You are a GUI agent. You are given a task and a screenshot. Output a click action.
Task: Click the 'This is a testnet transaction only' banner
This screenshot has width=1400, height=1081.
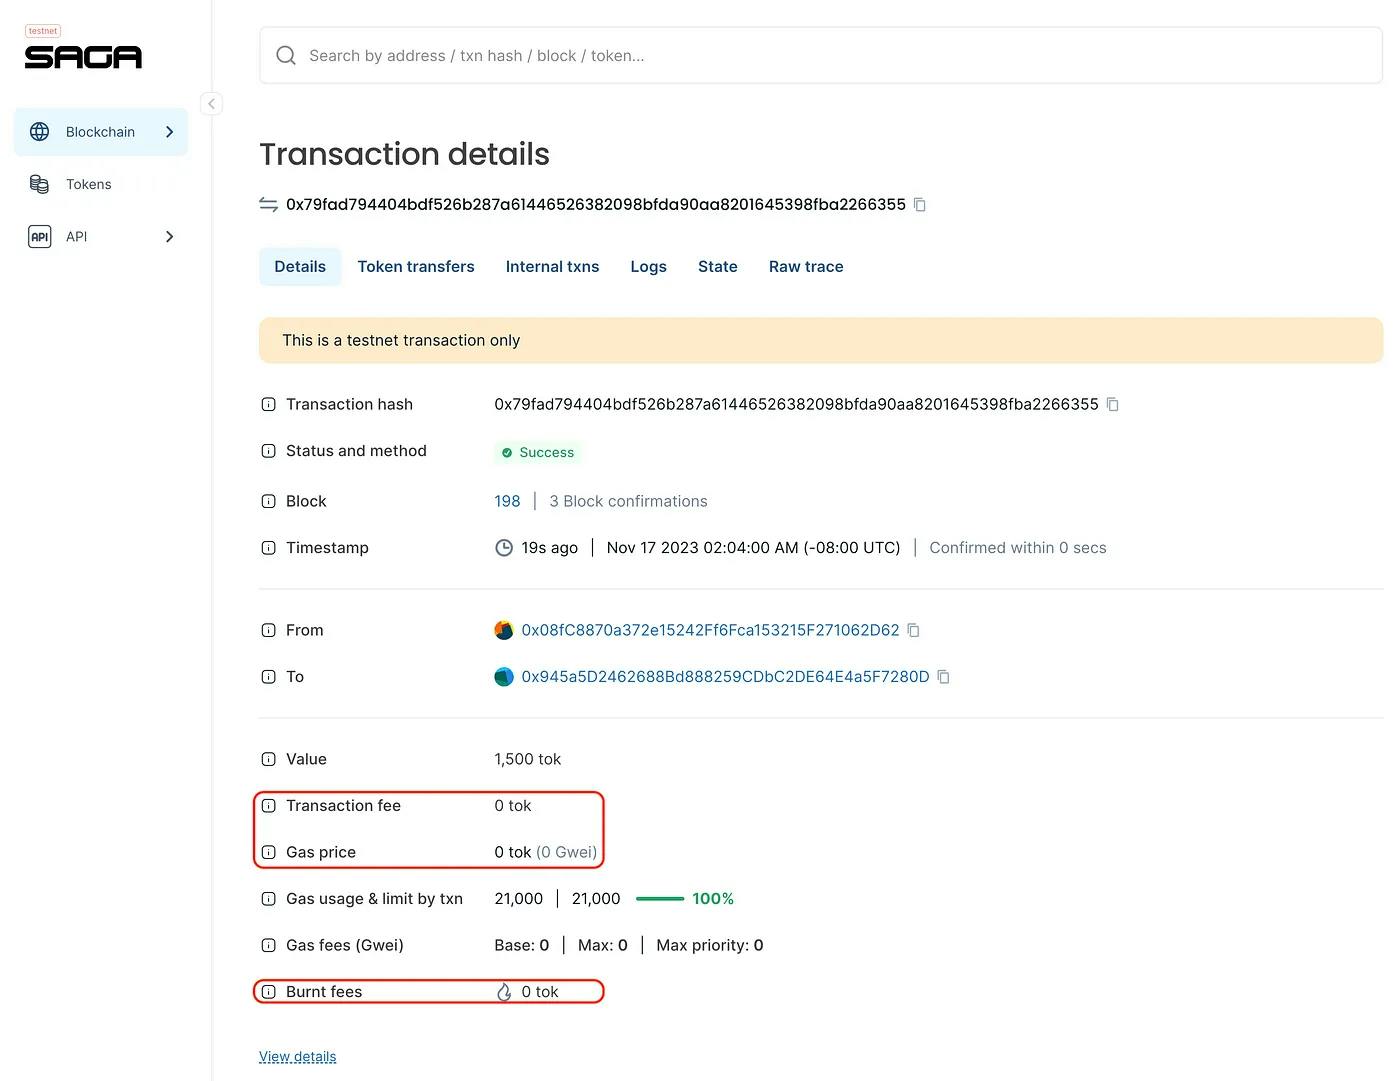click(821, 340)
